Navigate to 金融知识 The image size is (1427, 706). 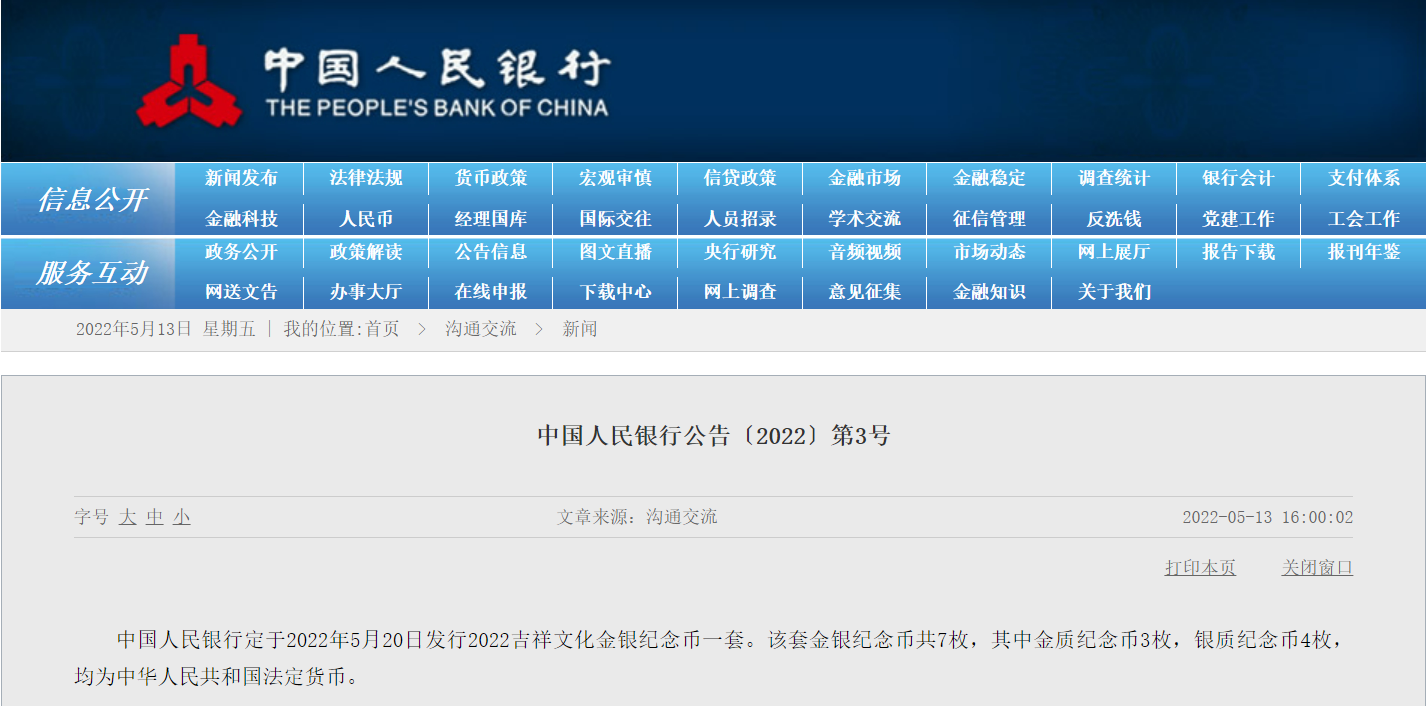click(989, 292)
